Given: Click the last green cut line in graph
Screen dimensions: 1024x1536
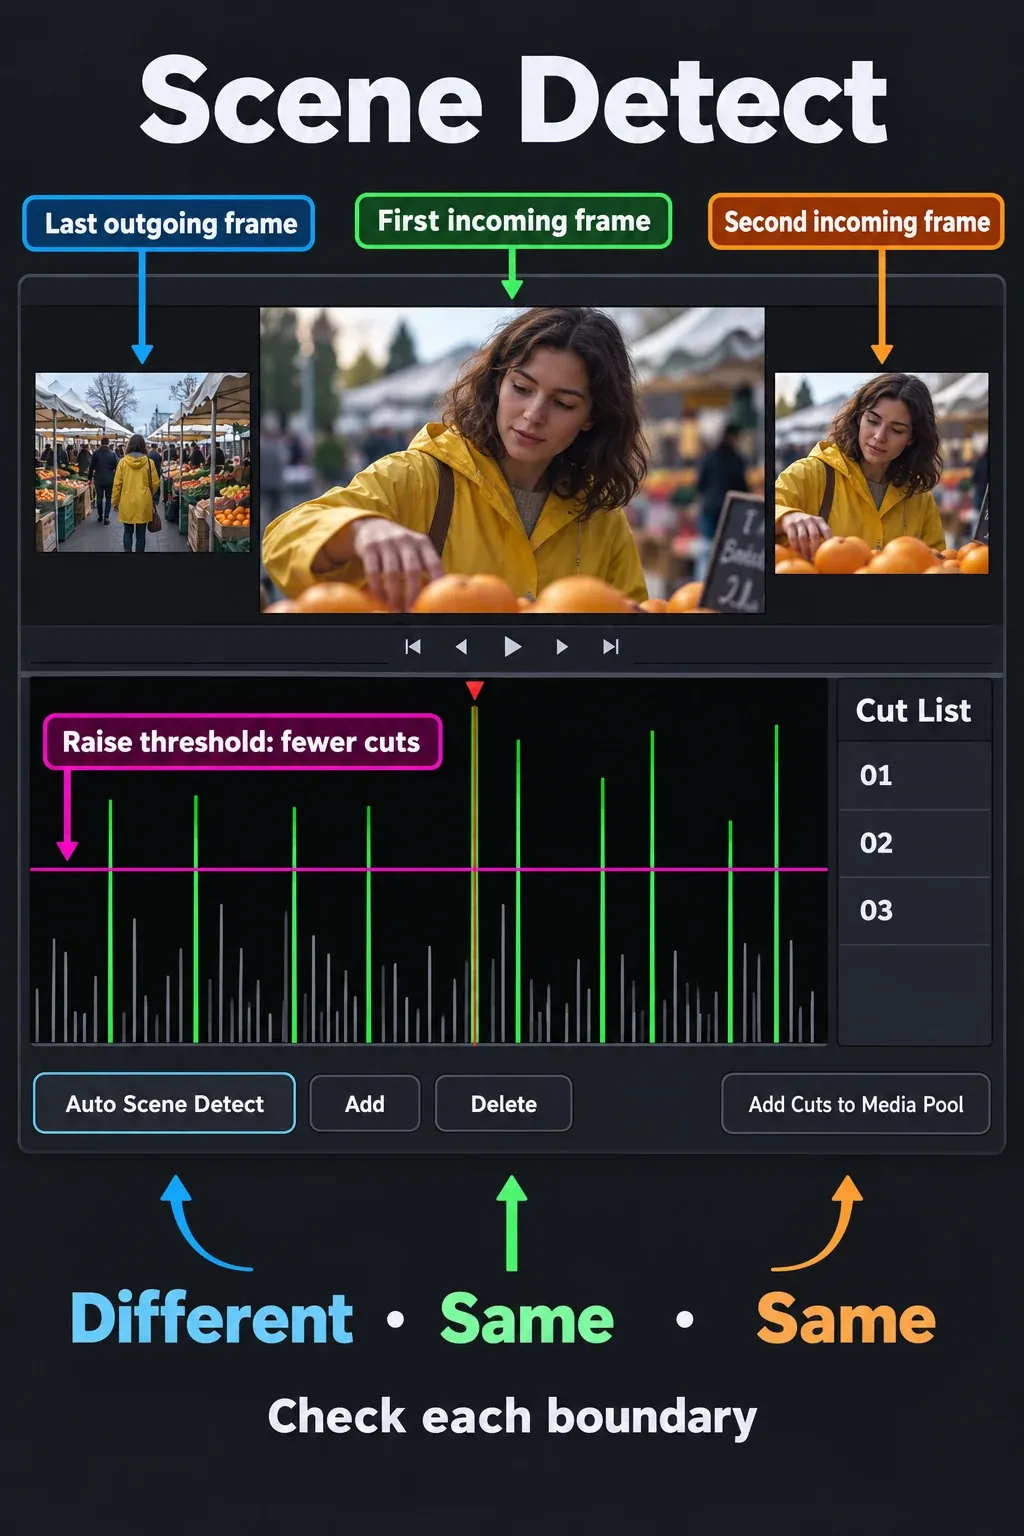Looking at the screenshot, I should (x=776, y=883).
